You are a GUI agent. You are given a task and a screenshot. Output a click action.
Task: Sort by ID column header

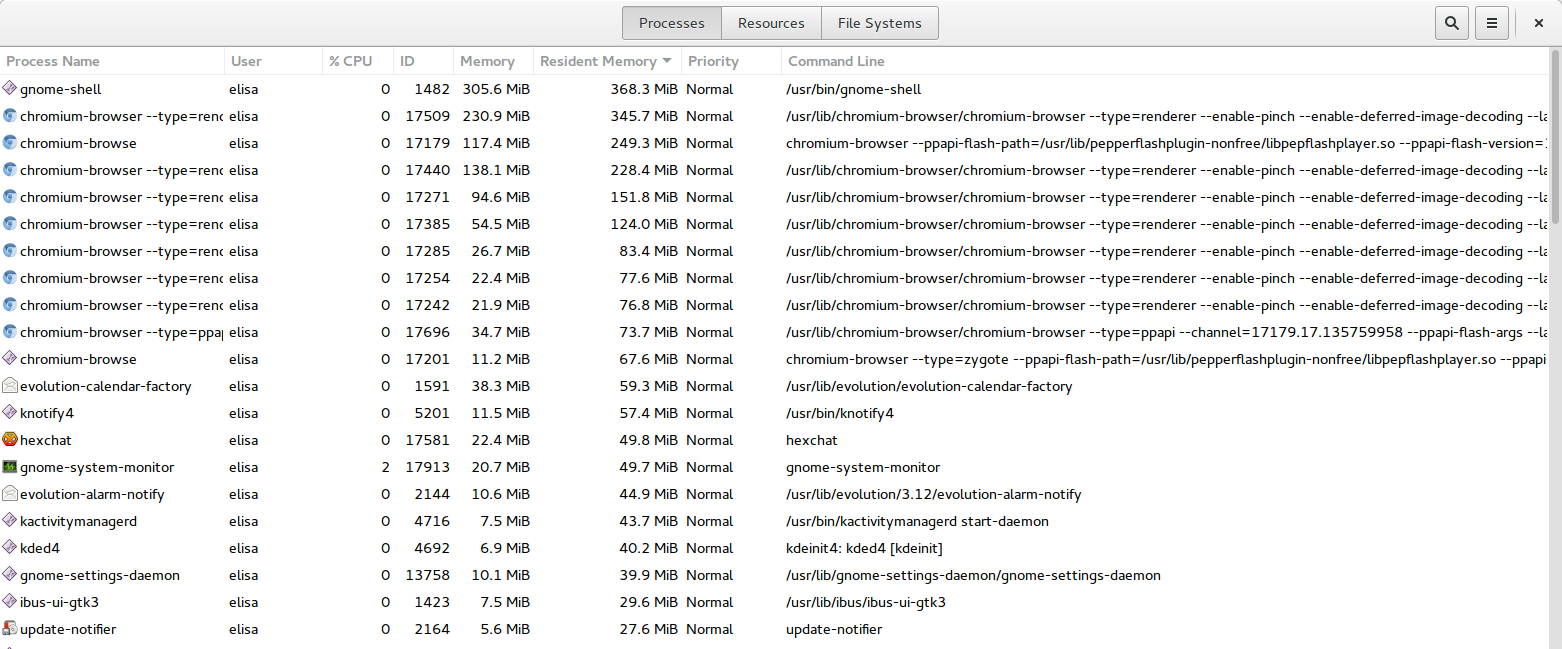423,61
